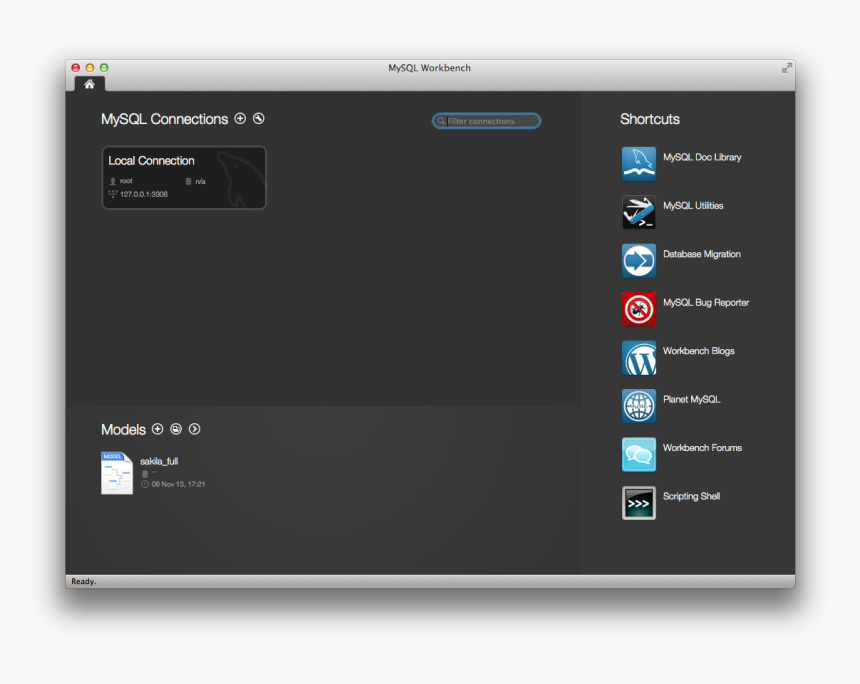Click the Ready status bar text
Viewport: 860px width, 684px height.
tap(83, 581)
